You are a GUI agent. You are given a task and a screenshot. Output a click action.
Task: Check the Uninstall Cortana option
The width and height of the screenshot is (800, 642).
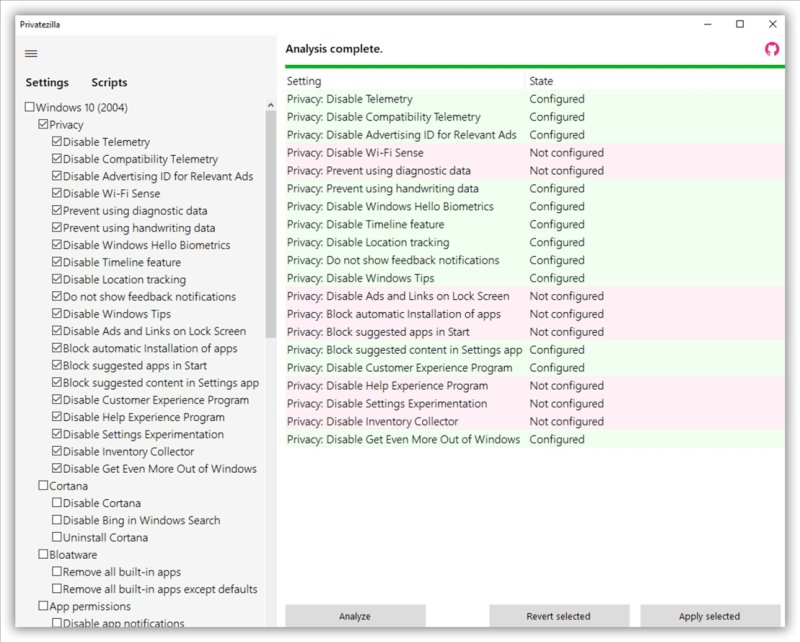57,537
